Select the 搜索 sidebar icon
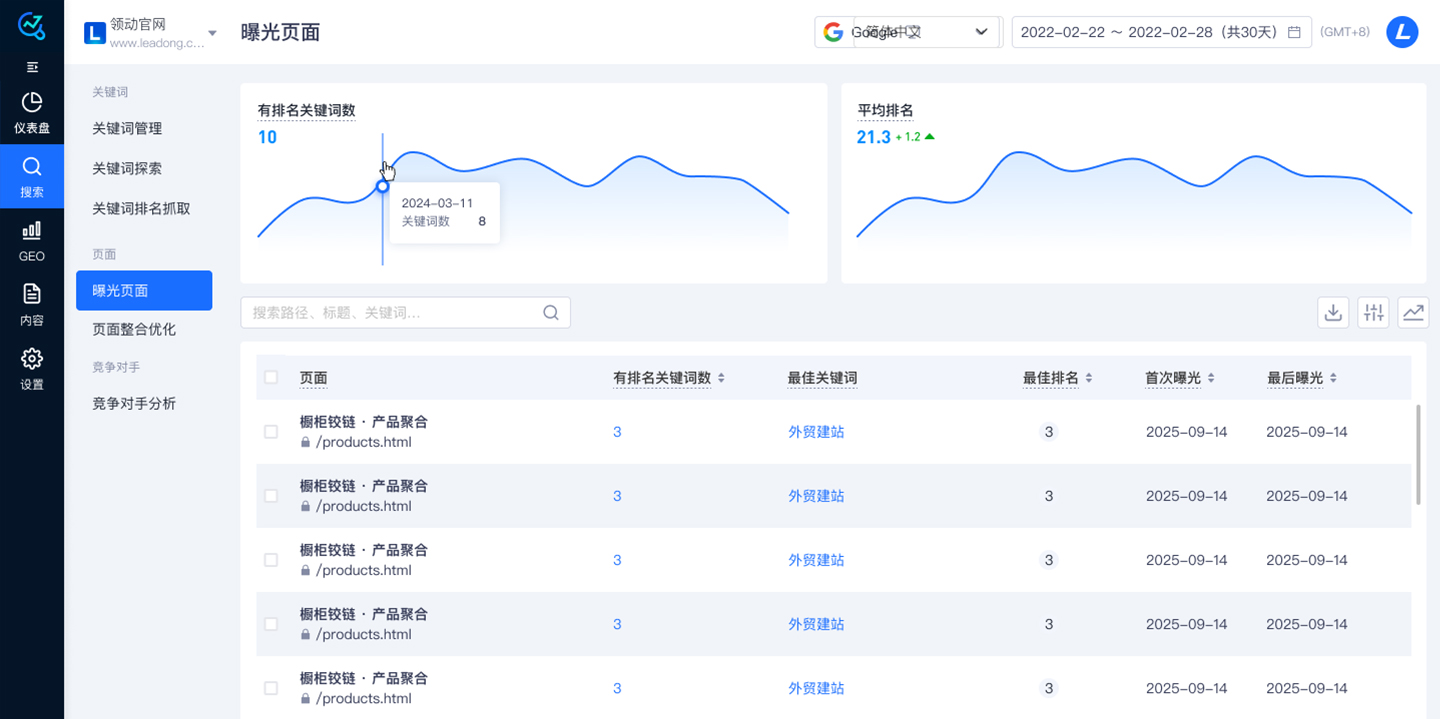Image resolution: width=1440 pixels, height=719 pixels. [x=32, y=166]
